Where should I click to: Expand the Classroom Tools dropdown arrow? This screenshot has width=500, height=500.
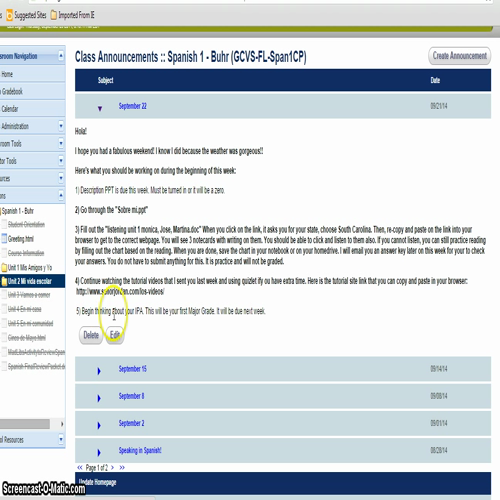coord(61,143)
